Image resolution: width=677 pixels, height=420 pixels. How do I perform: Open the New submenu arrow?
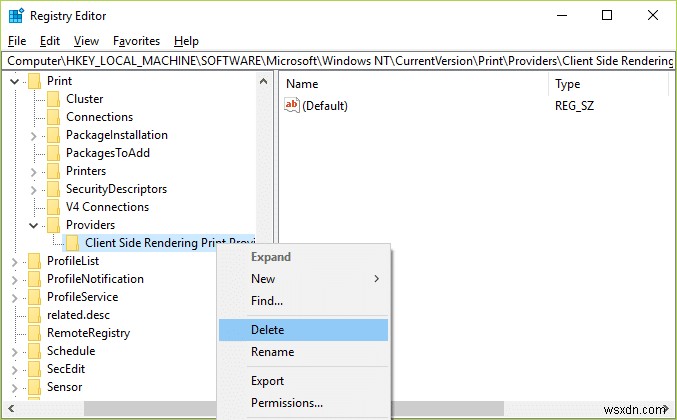(x=377, y=279)
